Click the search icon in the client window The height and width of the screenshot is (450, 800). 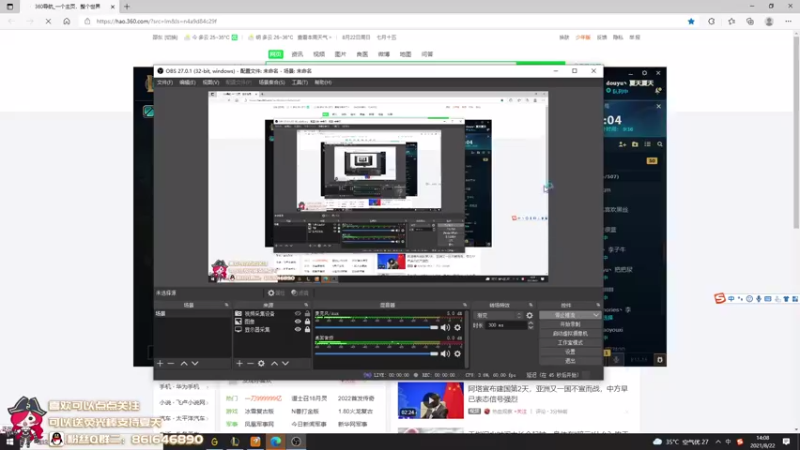pyautogui.click(x=660, y=144)
